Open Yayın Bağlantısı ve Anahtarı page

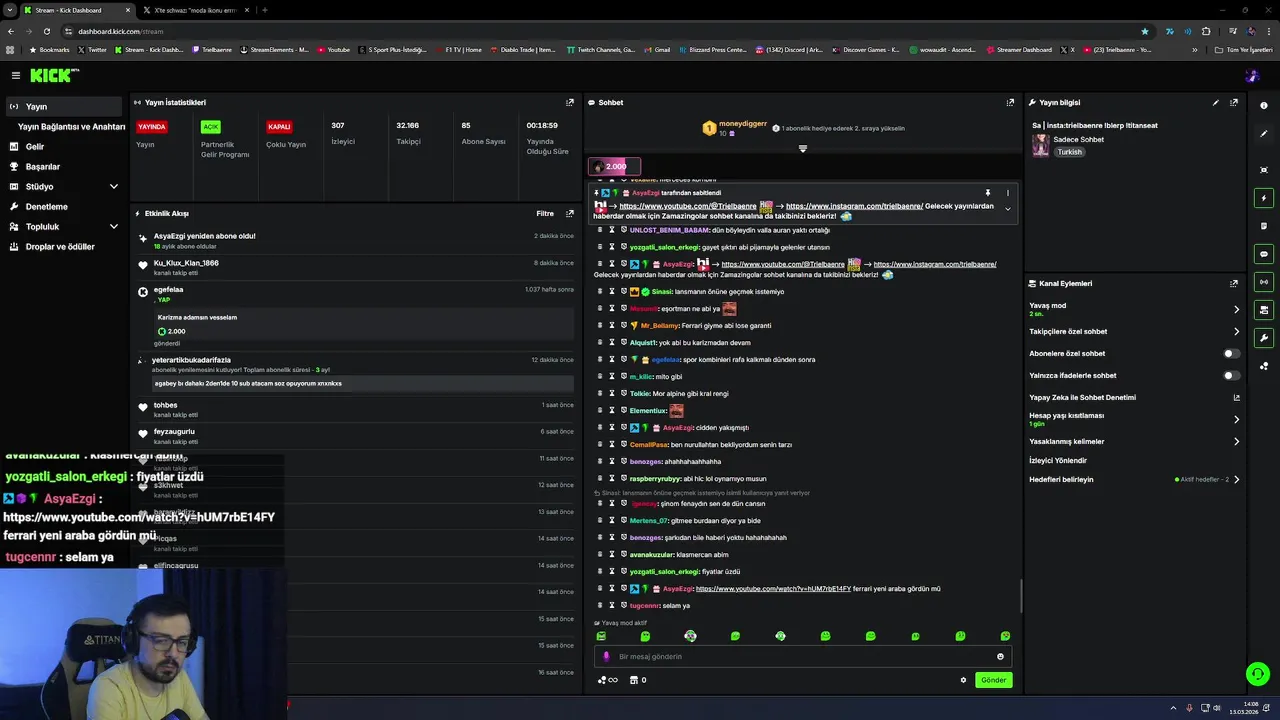click(71, 126)
